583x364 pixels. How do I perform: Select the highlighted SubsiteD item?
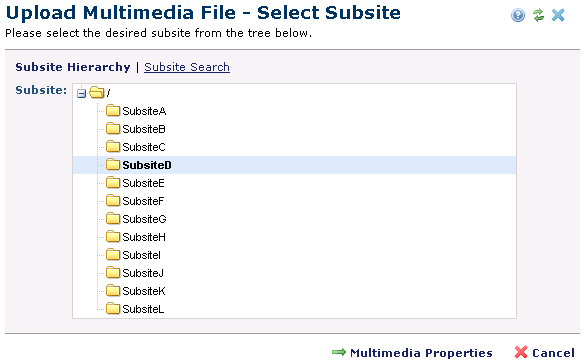pyautogui.click(x=147, y=165)
